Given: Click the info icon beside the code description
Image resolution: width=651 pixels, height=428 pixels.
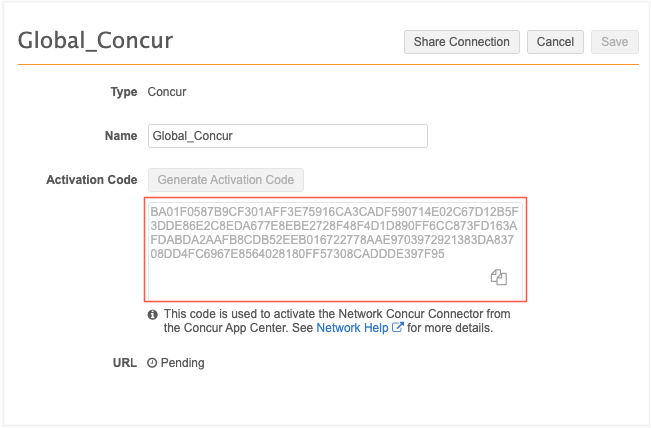Looking at the screenshot, I should 153,314.
